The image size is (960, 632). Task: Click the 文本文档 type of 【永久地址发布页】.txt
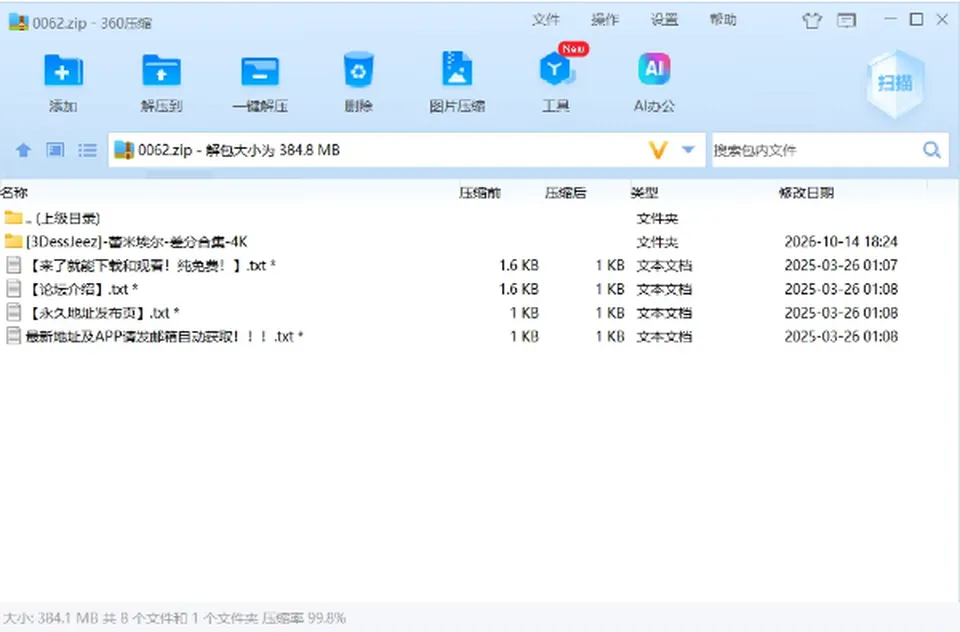point(664,313)
